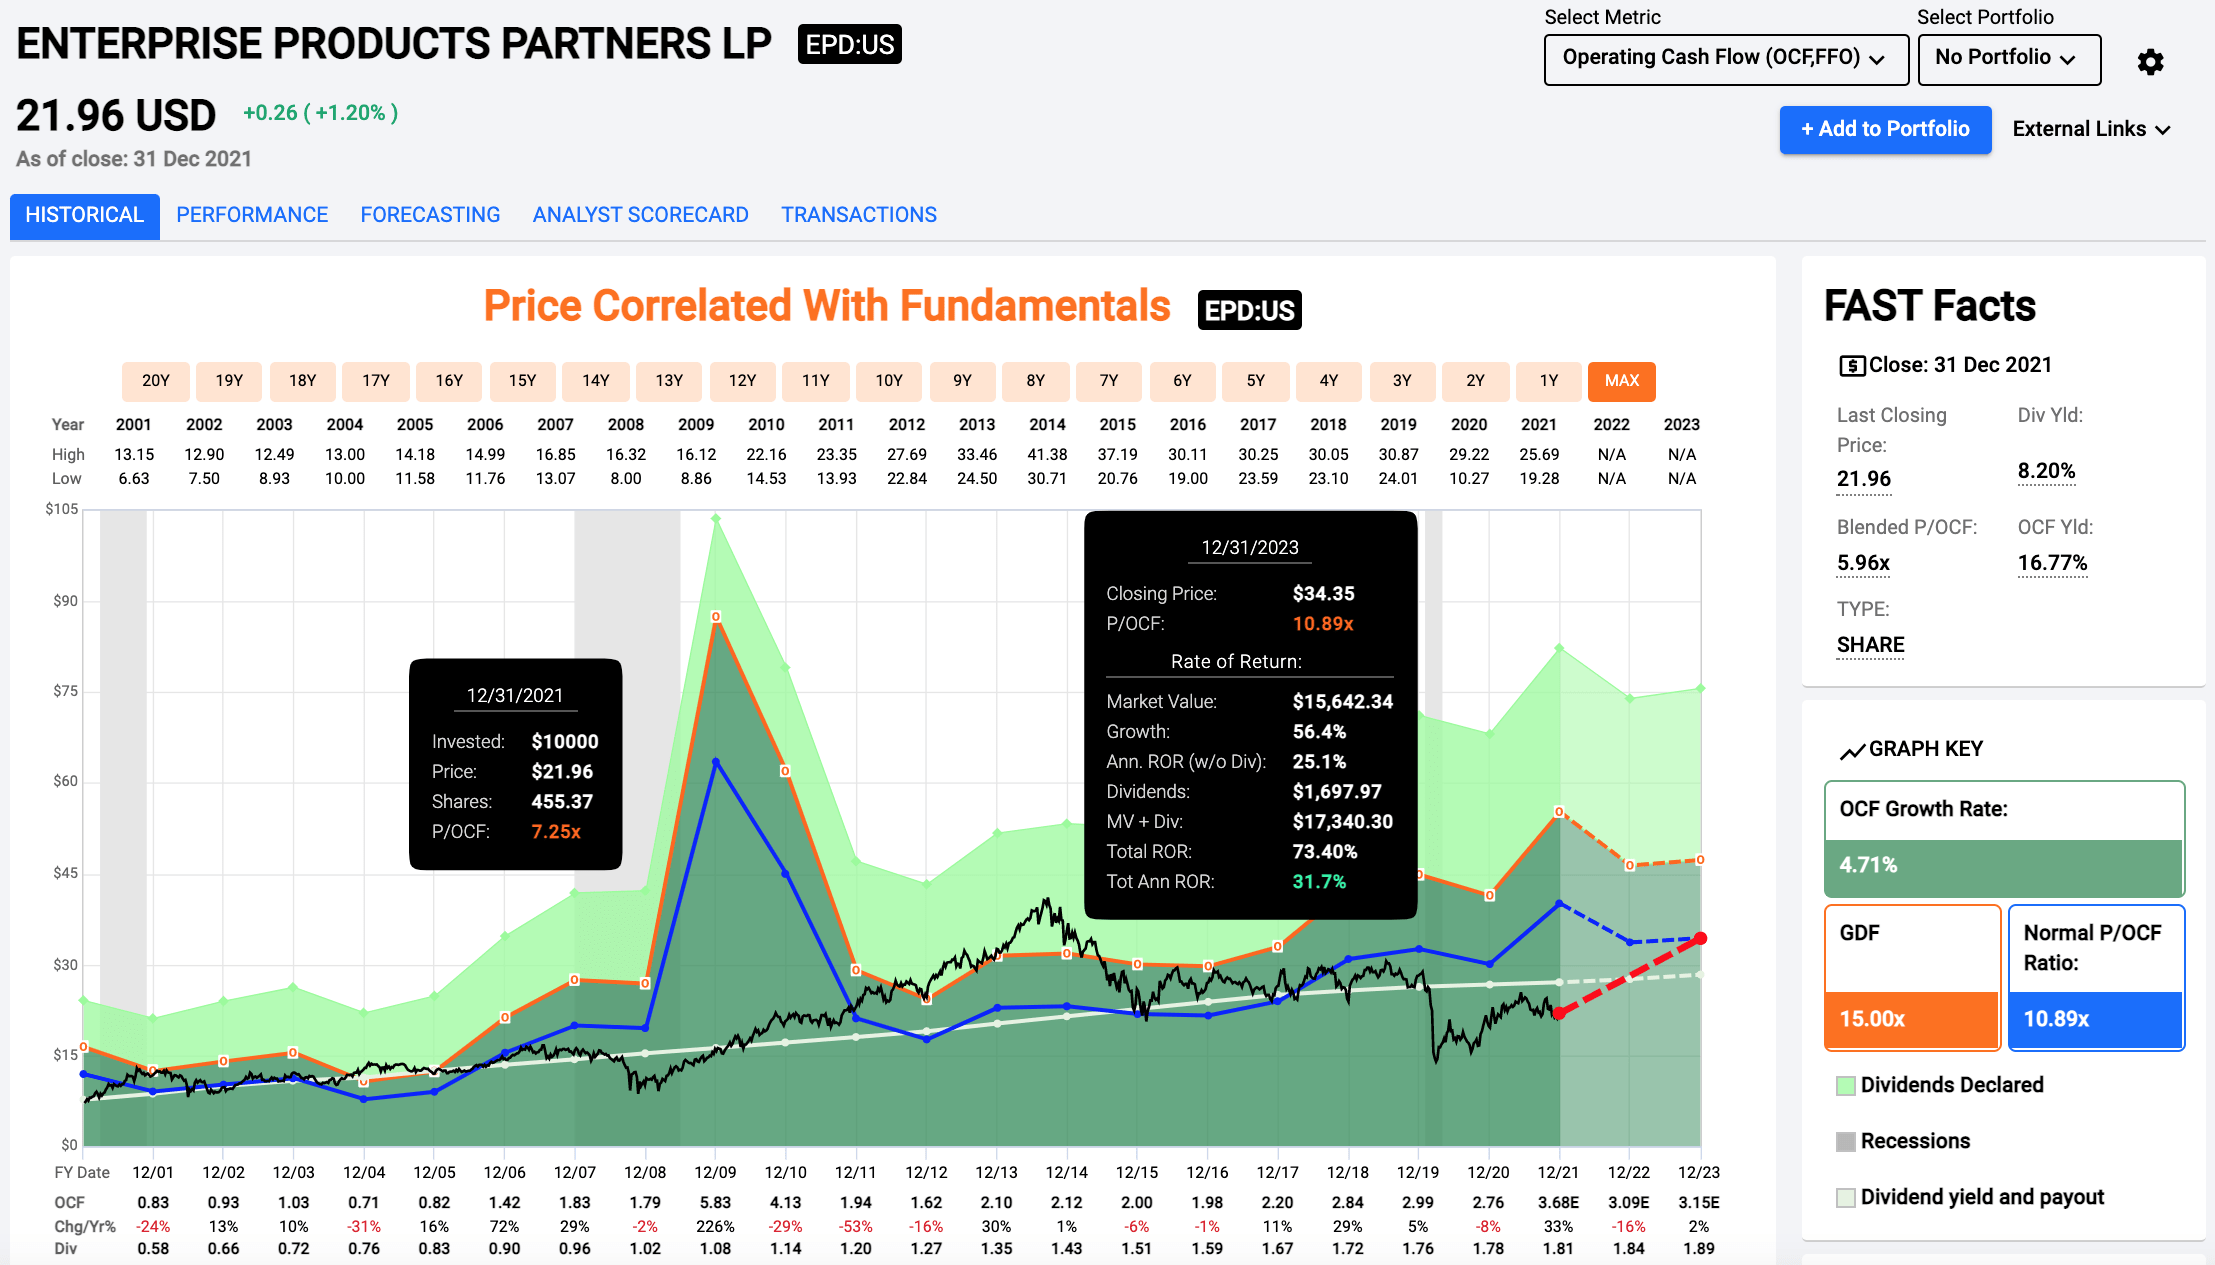Open the Forecasting tab
The width and height of the screenshot is (2215, 1265).
(x=430, y=216)
